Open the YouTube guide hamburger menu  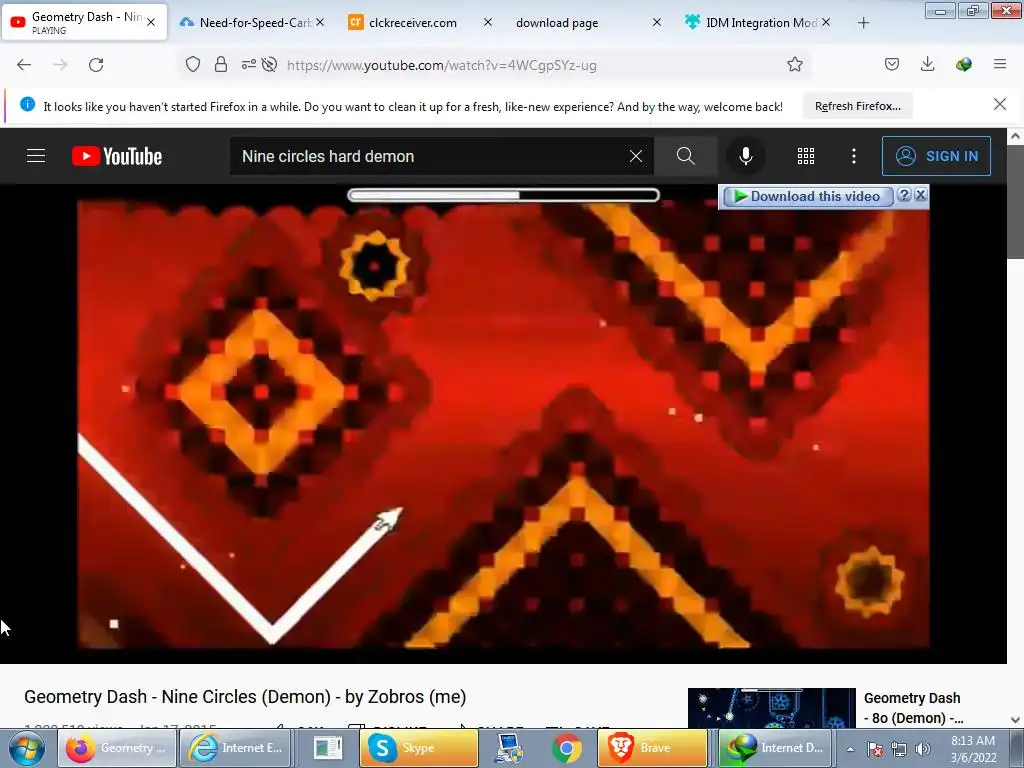pyautogui.click(x=36, y=156)
